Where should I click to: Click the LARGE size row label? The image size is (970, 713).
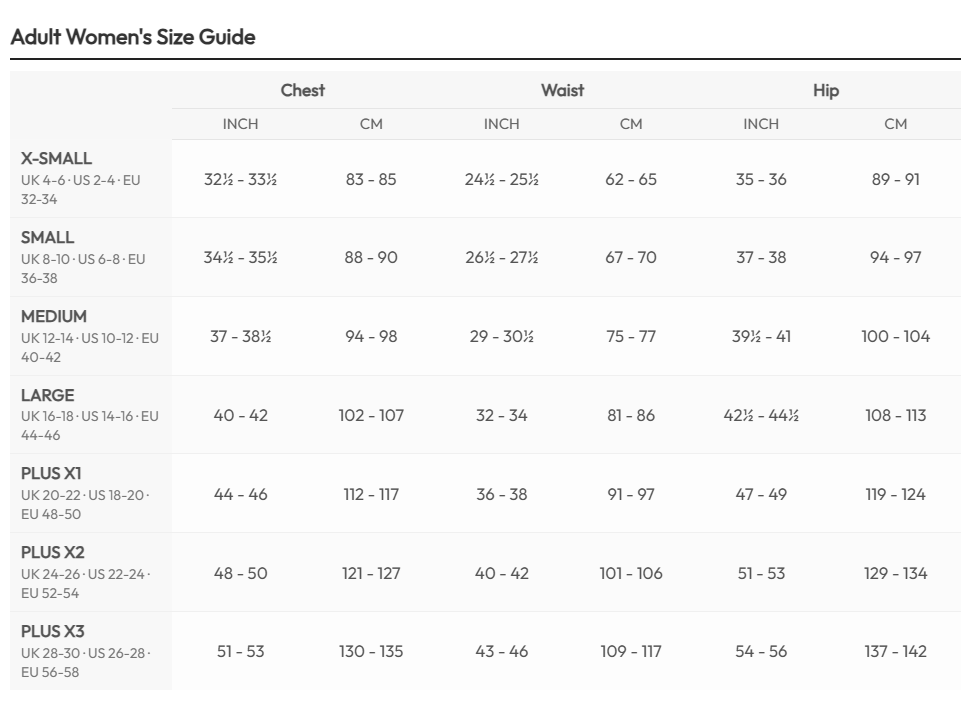48,395
